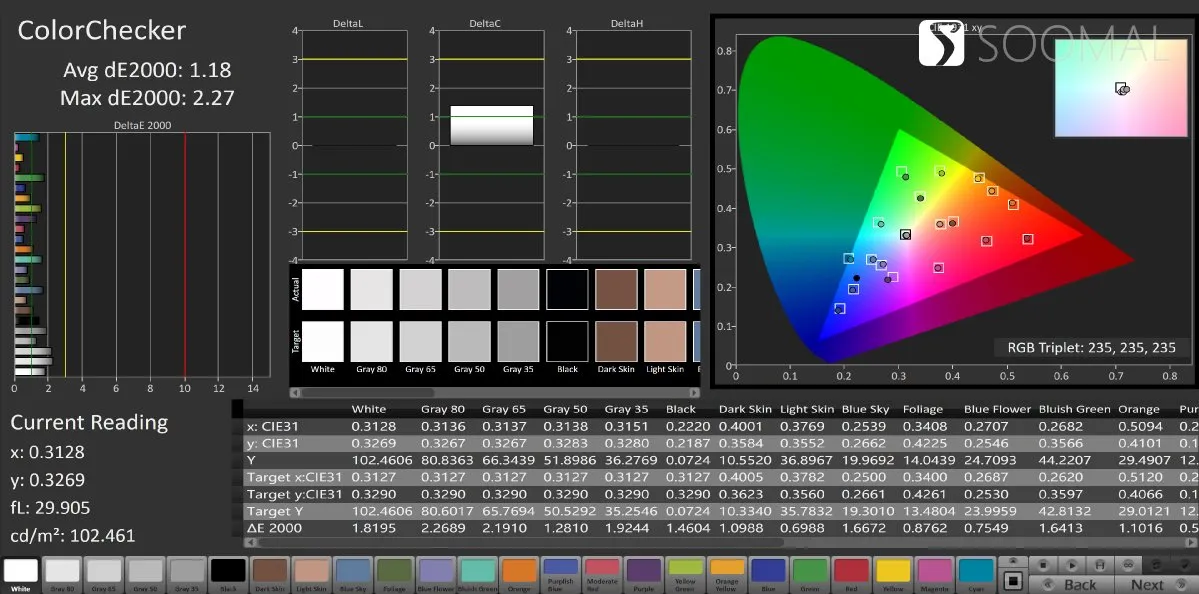Click the Target Y row label

click(277, 511)
